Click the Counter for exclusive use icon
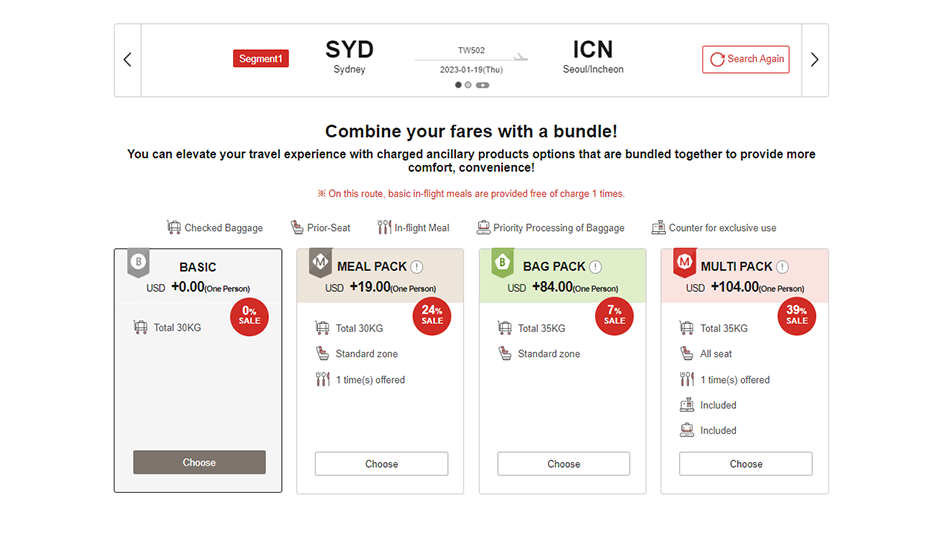Screen dimensions: 938x537 658,228
